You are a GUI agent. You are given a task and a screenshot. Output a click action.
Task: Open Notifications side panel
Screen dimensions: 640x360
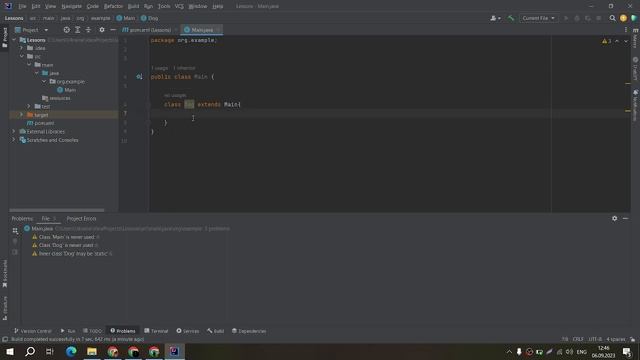(636, 105)
